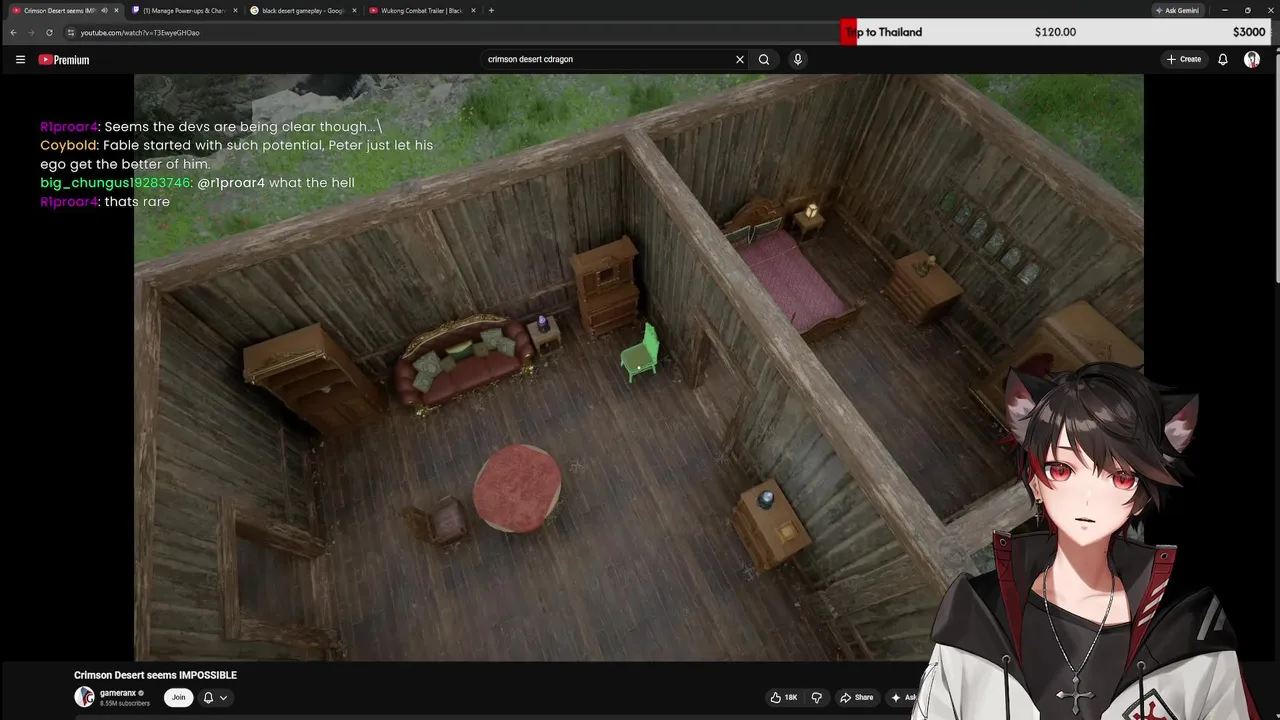
Task: Go forward in browser history
Action: [31, 32]
